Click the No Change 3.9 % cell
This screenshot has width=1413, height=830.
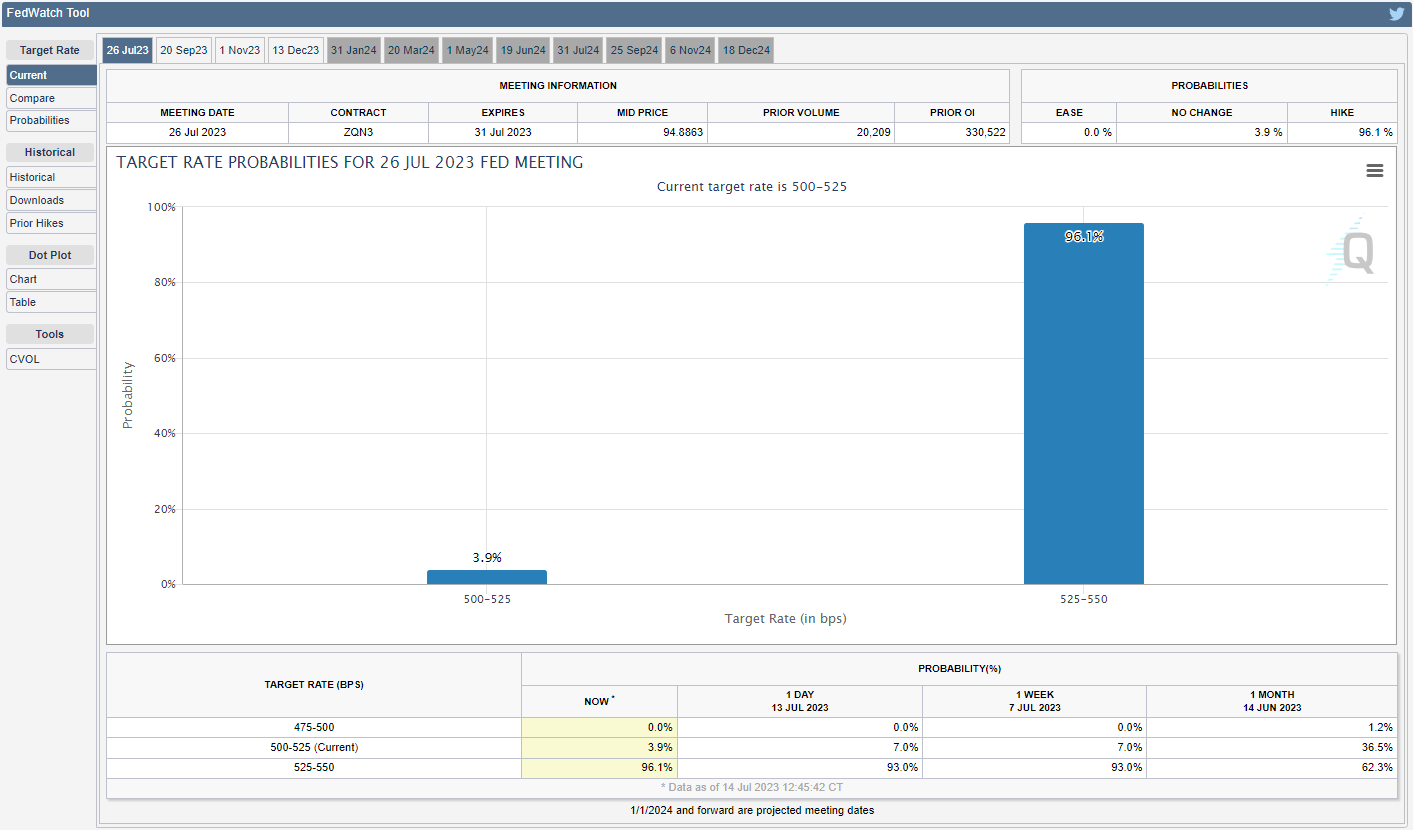point(1202,133)
